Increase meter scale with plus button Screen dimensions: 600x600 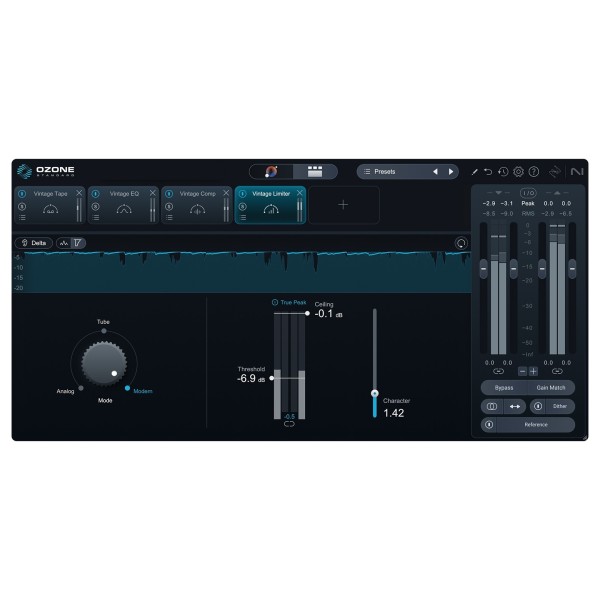533,371
